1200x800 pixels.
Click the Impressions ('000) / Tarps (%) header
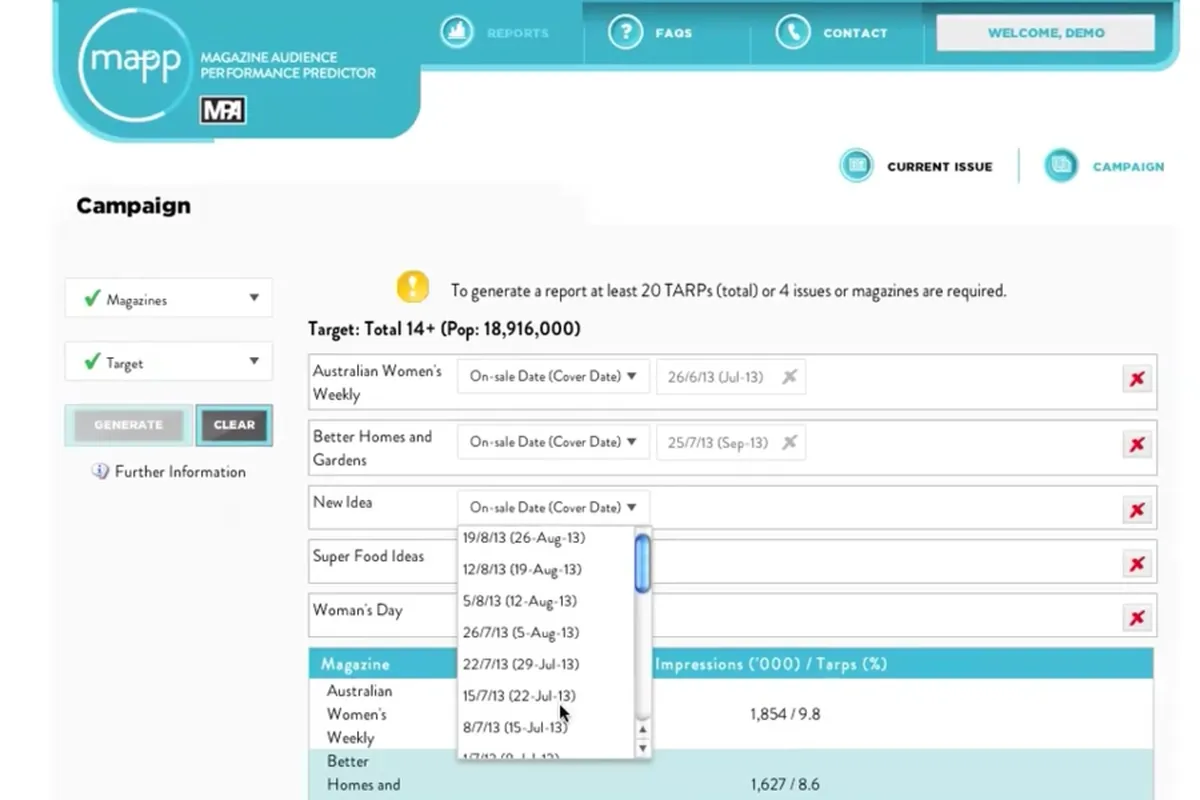coord(771,664)
